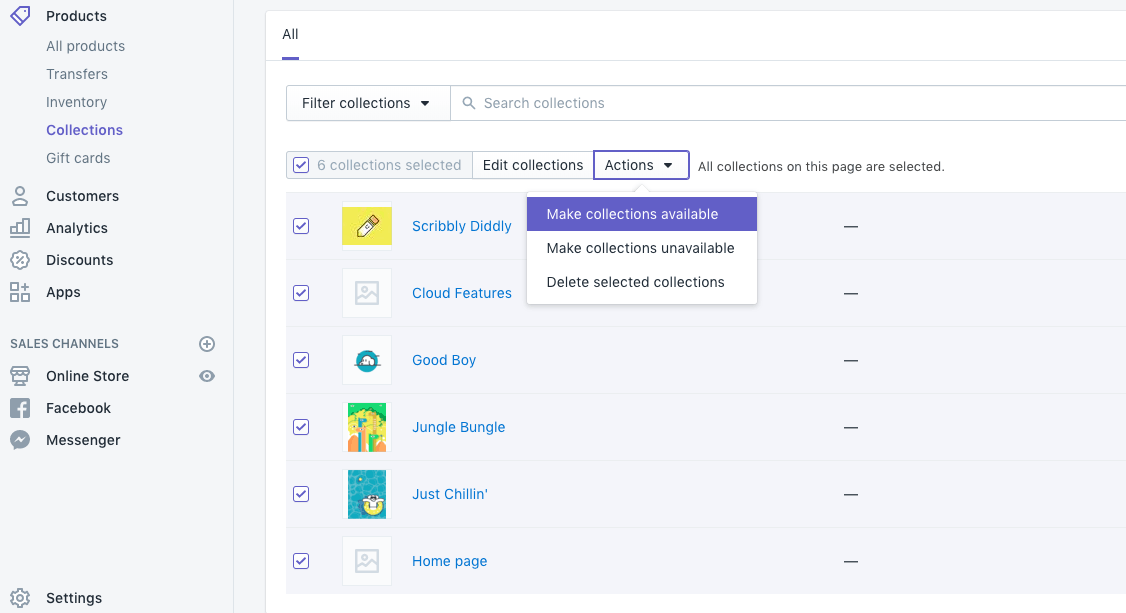Expand the Filter collections dropdown

367,103
